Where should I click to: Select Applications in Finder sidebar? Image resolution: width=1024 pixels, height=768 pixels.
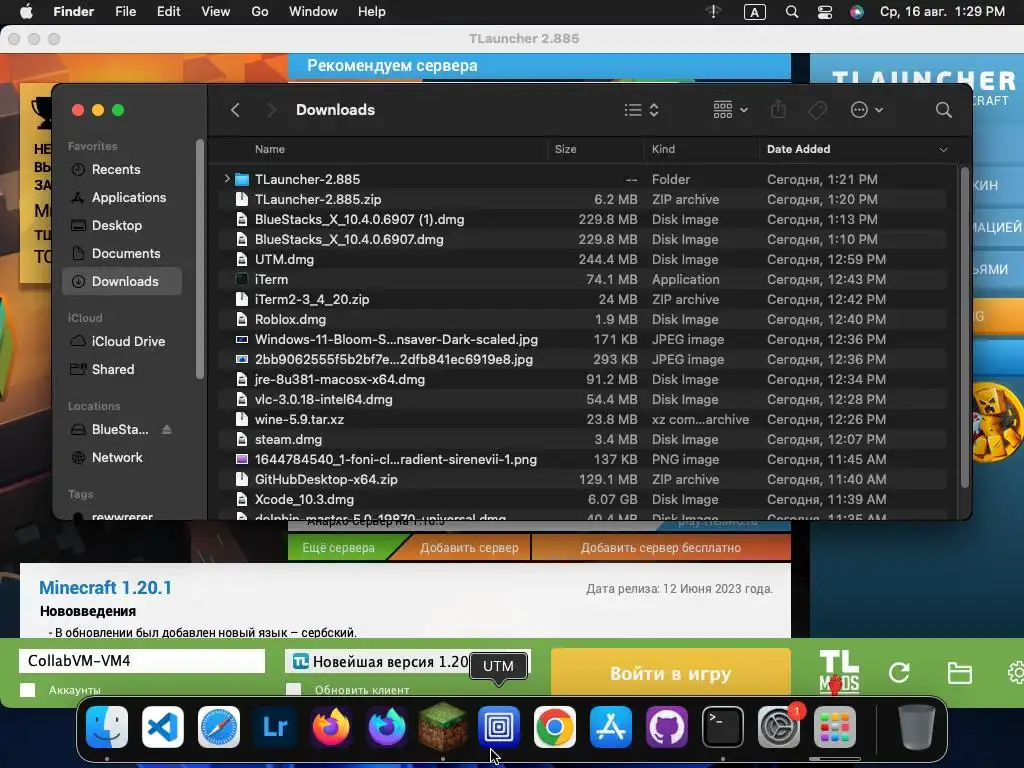pyautogui.click(x=121, y=197)
